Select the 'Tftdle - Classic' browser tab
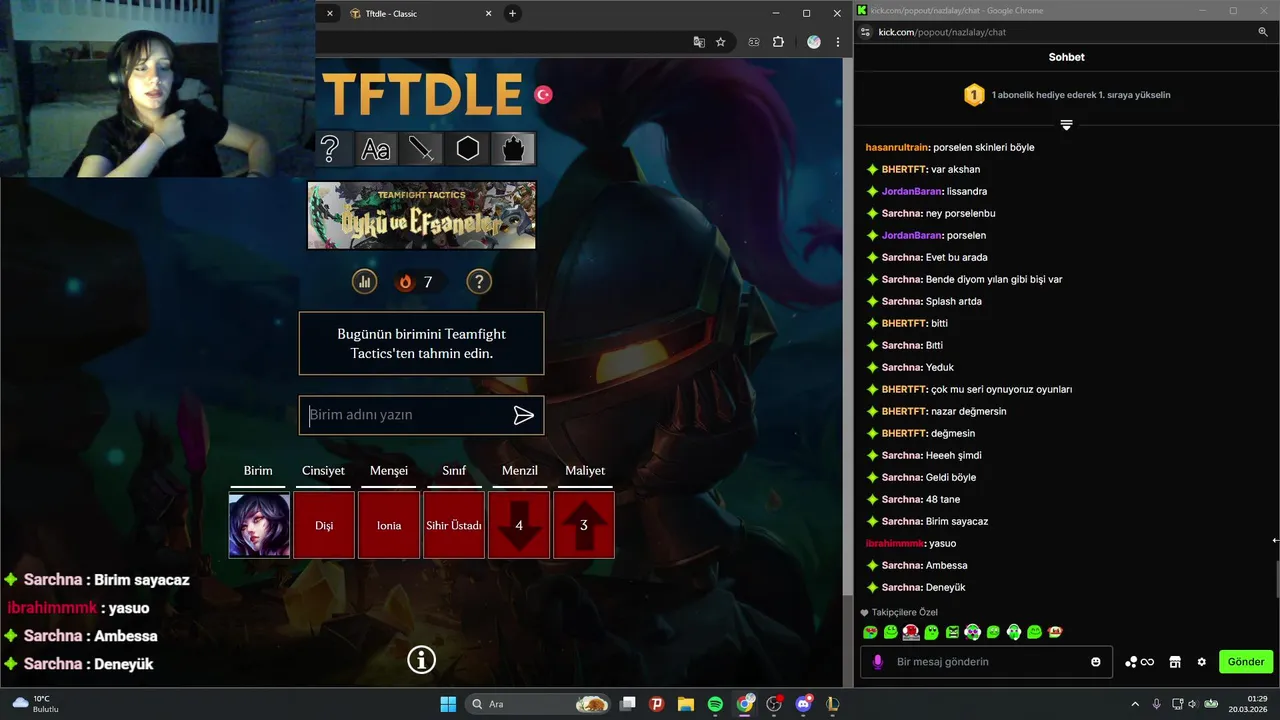 tap(420, 14)
